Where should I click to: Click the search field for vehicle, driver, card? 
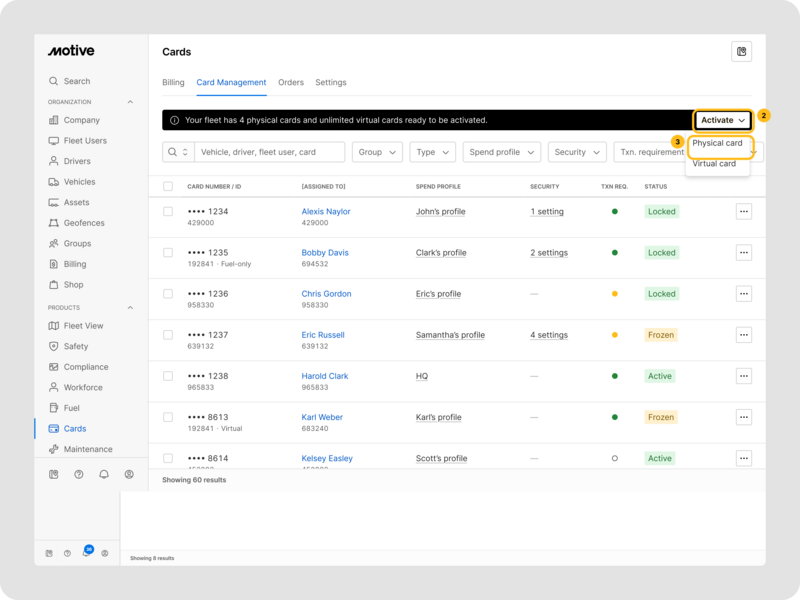(x=268, y=152)
